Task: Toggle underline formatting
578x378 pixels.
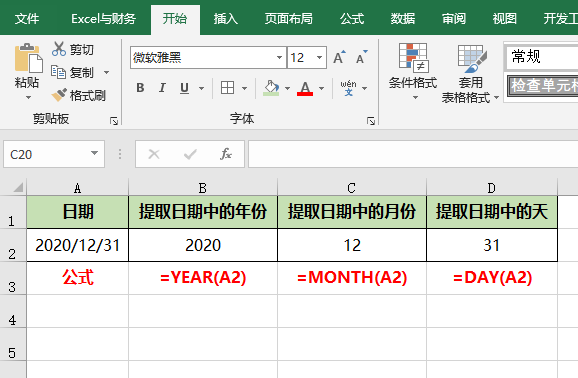Action: [x=184, y=88]
